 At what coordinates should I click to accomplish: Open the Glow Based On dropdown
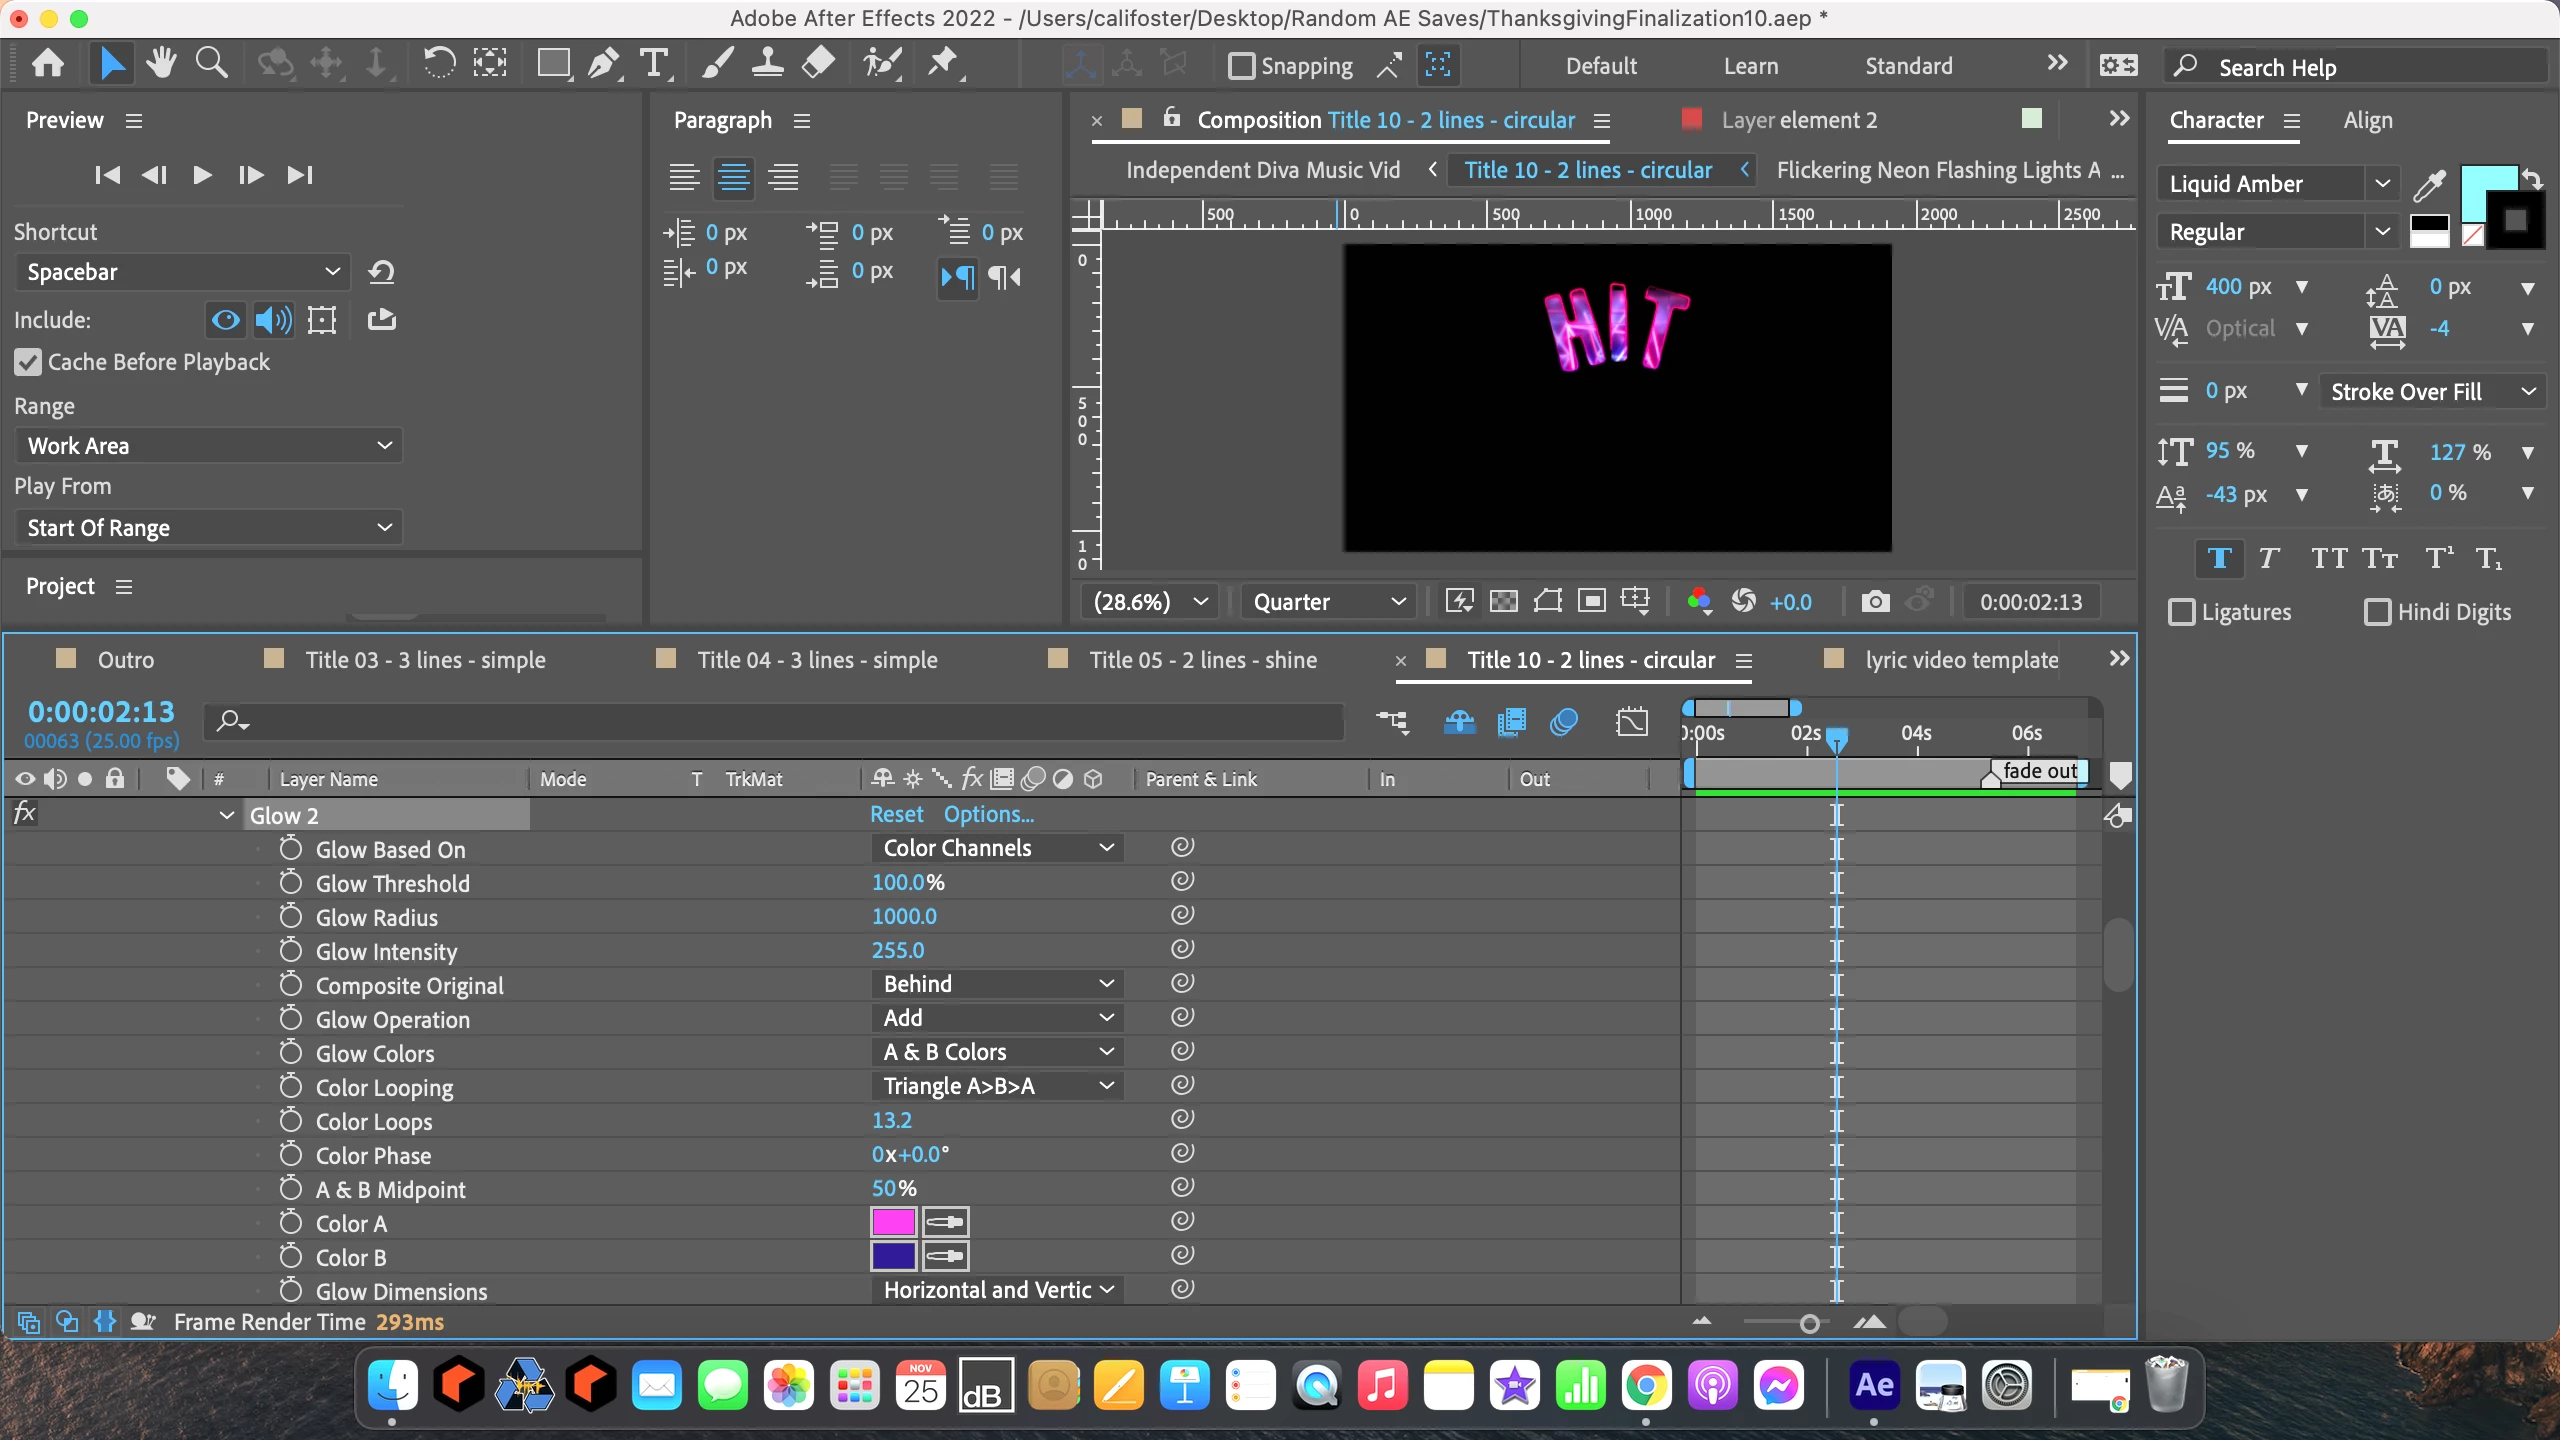tap(997, 848)
